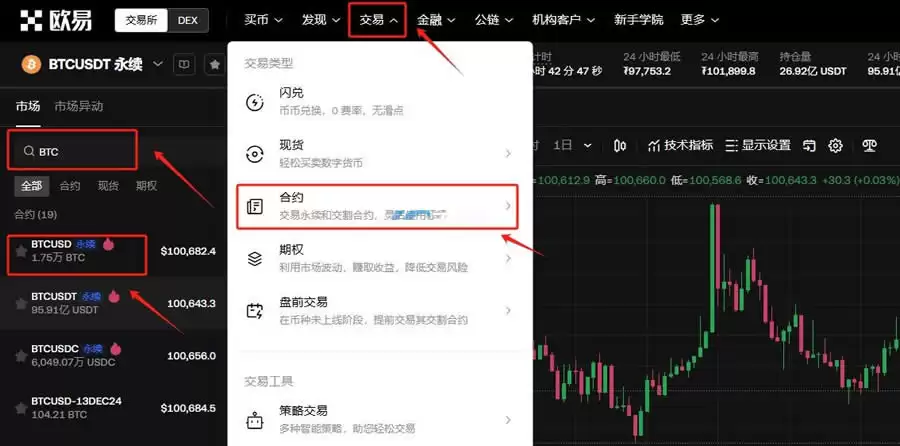Select the 闪兑 lightning swap icon

[x=254, y=103]
